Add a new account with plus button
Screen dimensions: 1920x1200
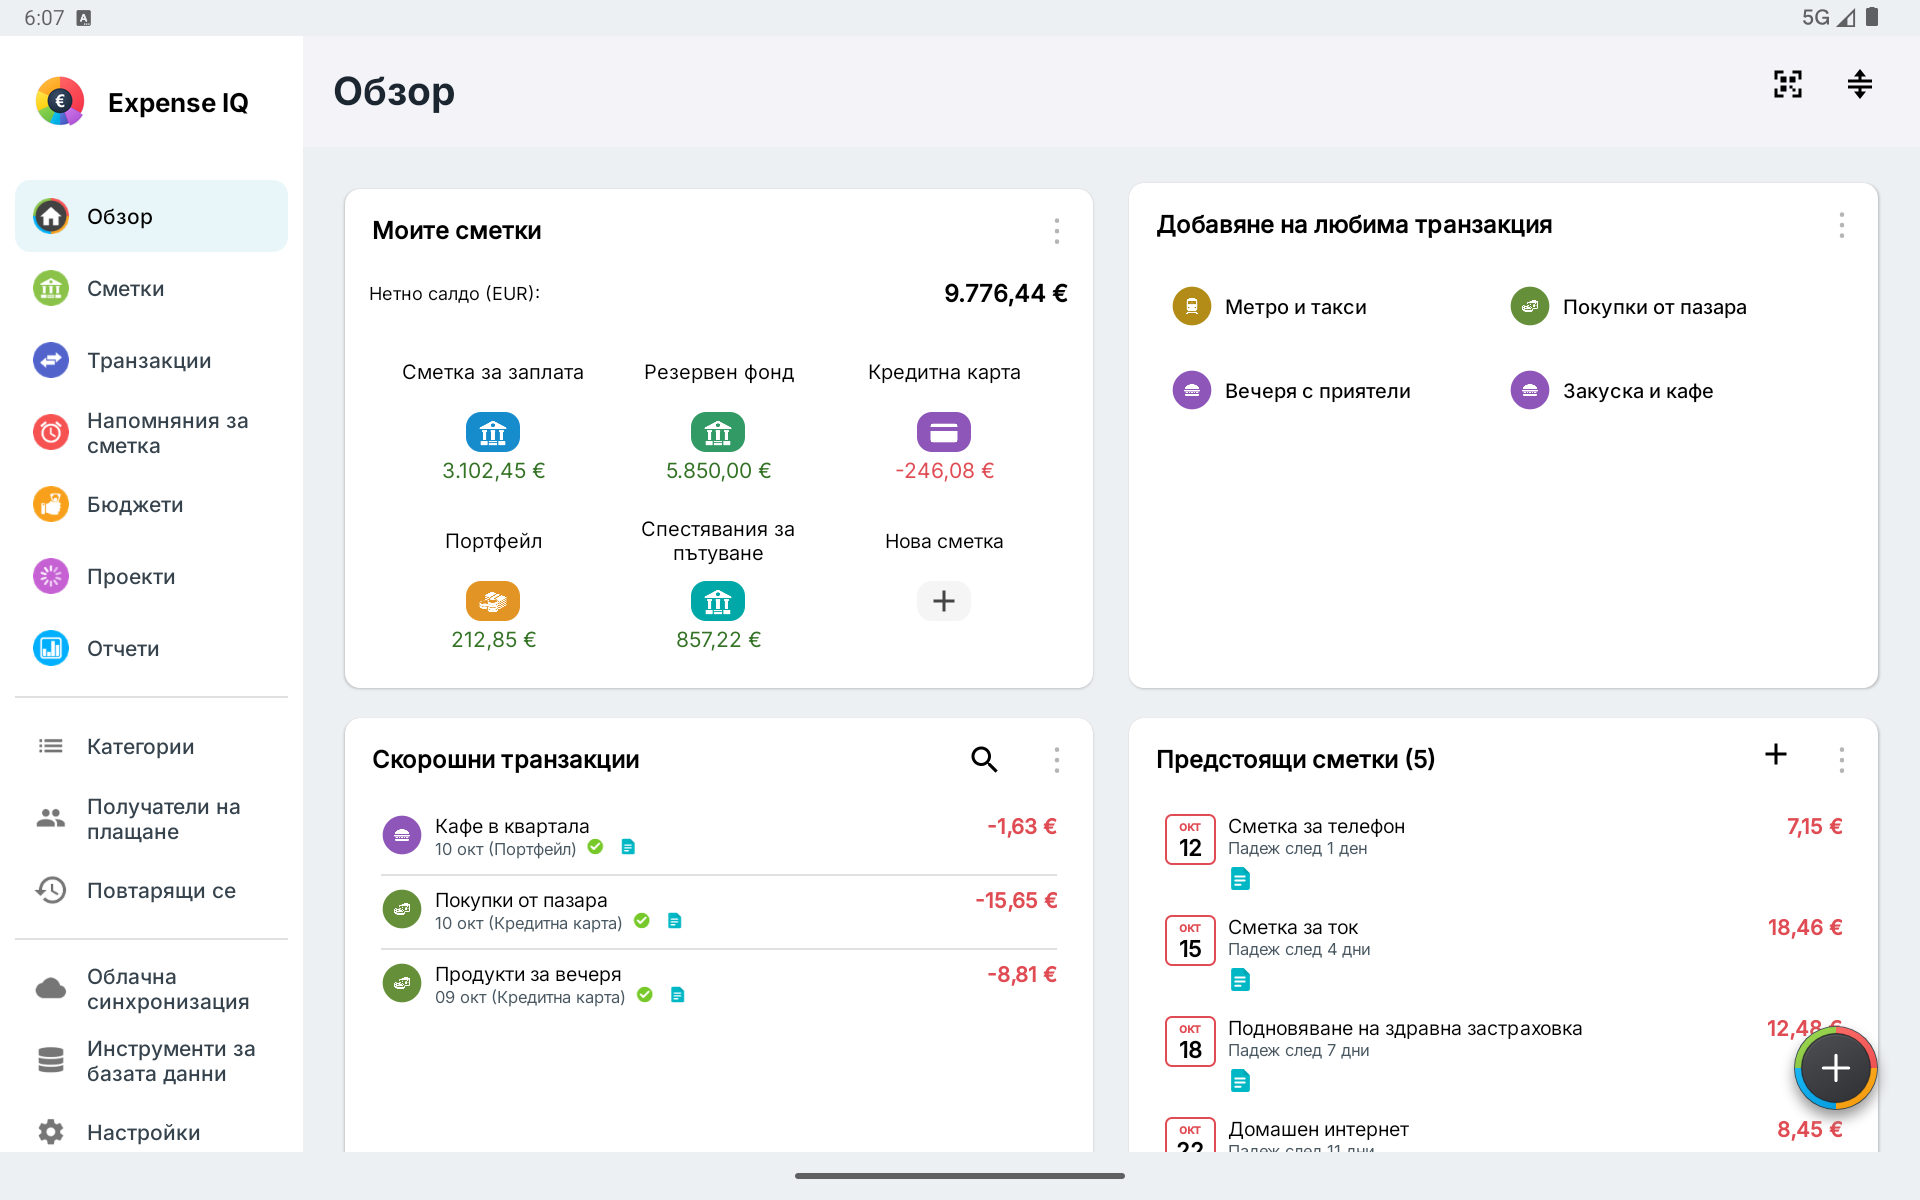pos(944,601)
